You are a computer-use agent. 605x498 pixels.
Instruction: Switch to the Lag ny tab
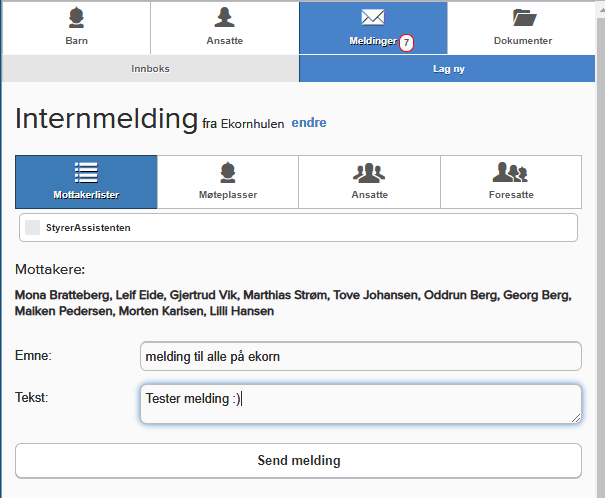tap(447, 69)
